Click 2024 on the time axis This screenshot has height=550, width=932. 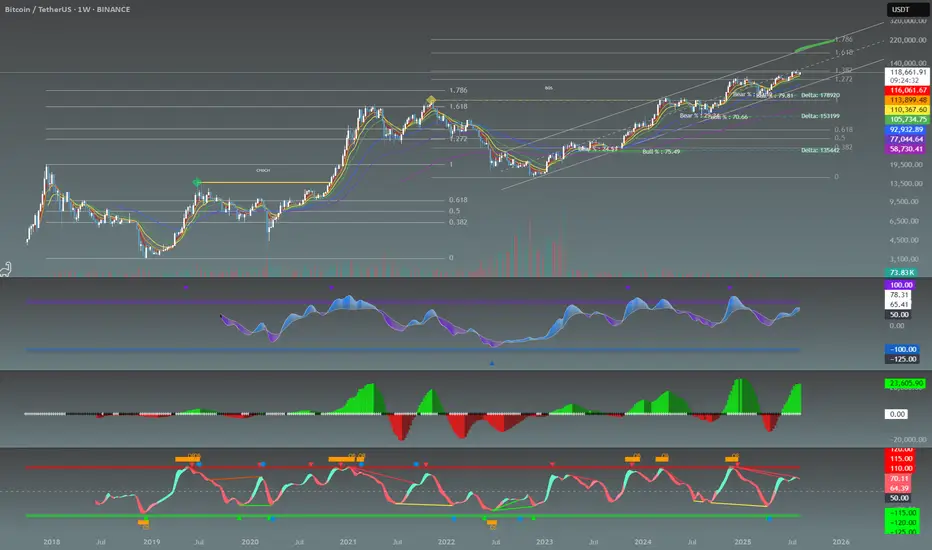pyautogui.click(x=643, y=542)
